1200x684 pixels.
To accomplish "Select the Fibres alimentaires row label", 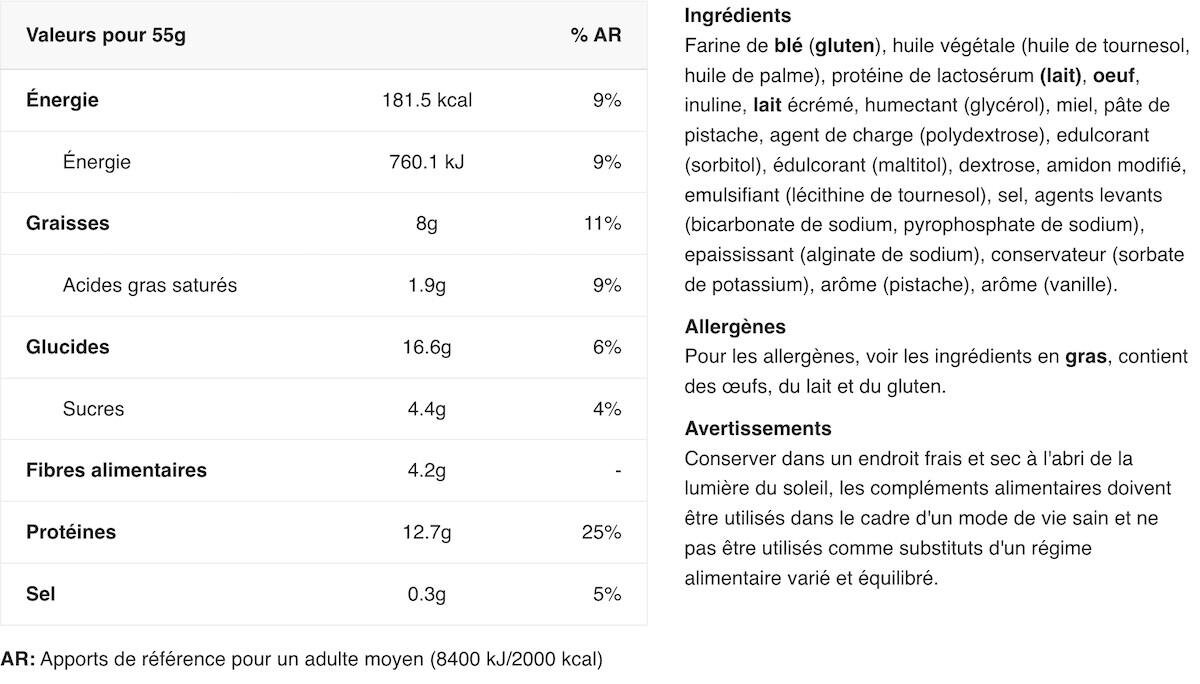I will coord(116,470).
